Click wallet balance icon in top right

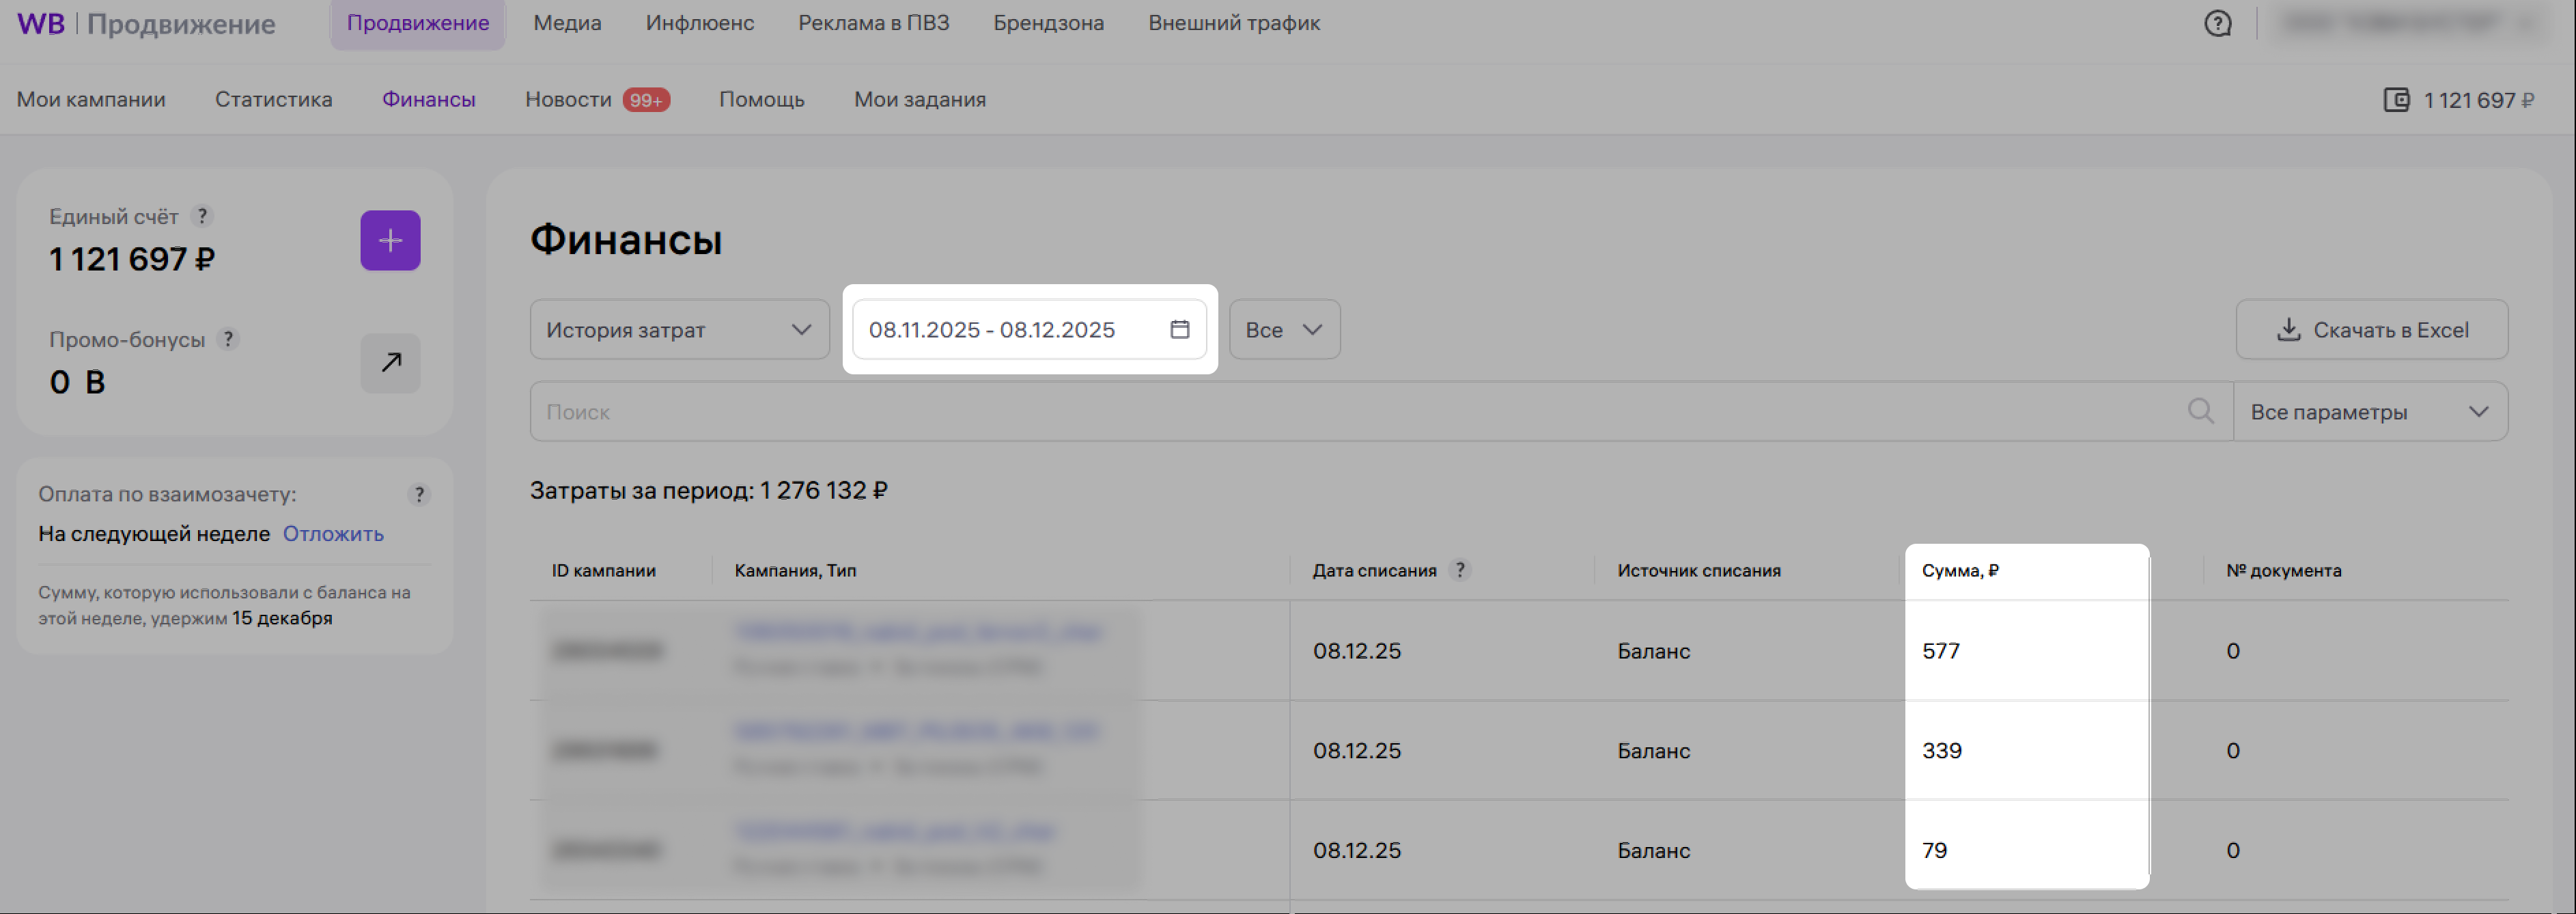pos(2396,100)
